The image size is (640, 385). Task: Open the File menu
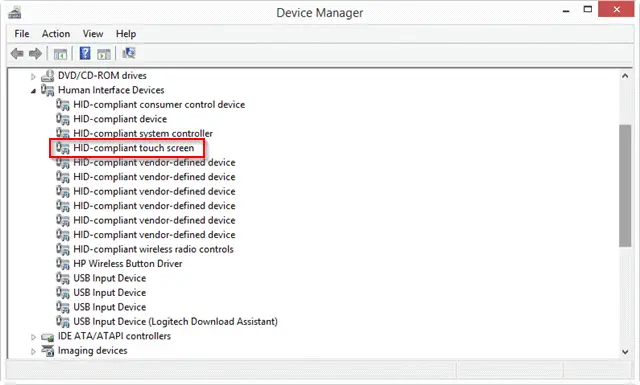22,34
